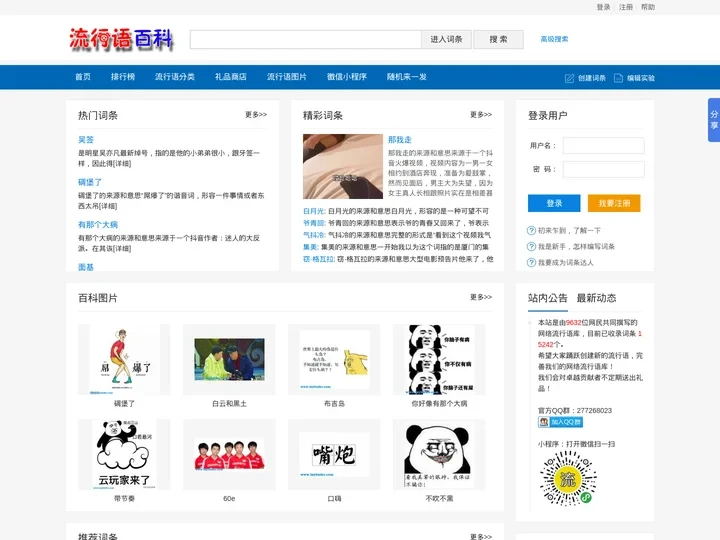Click 注册 link in top bar
The height and width of the screenshot is (540, 720).
(x=626, y=7)
